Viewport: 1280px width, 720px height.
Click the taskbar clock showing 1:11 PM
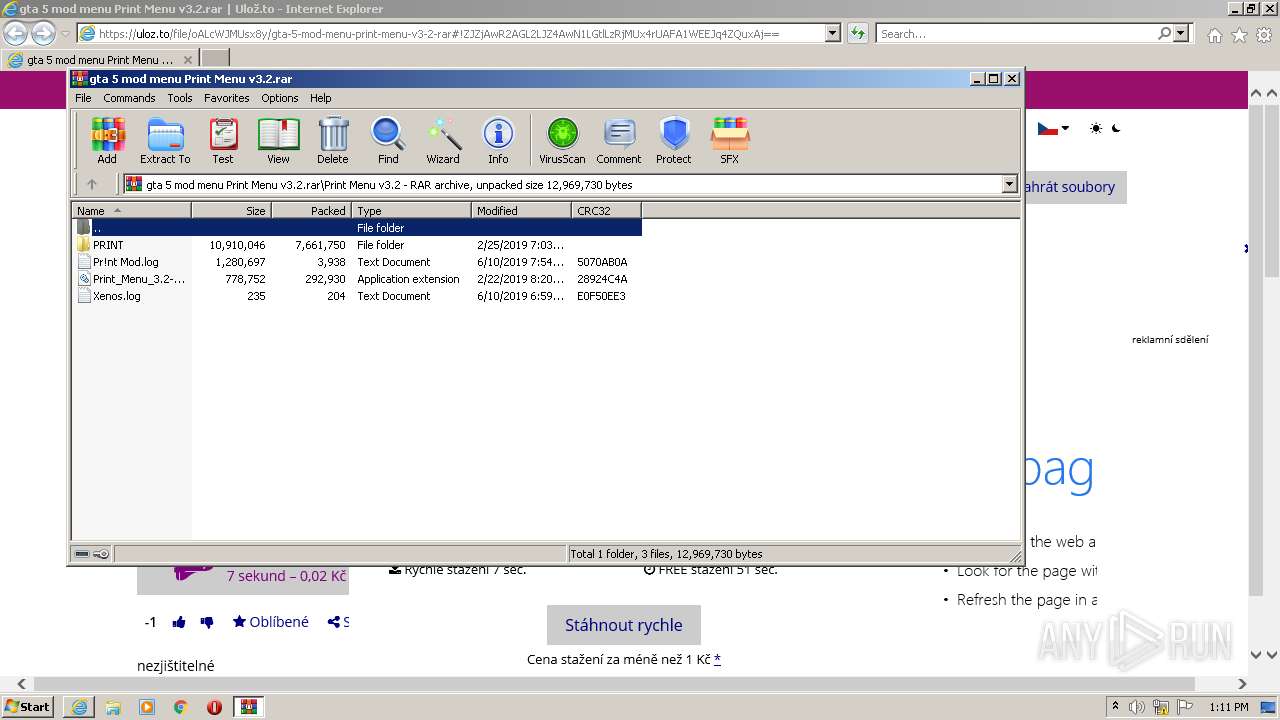point(1229,707)
